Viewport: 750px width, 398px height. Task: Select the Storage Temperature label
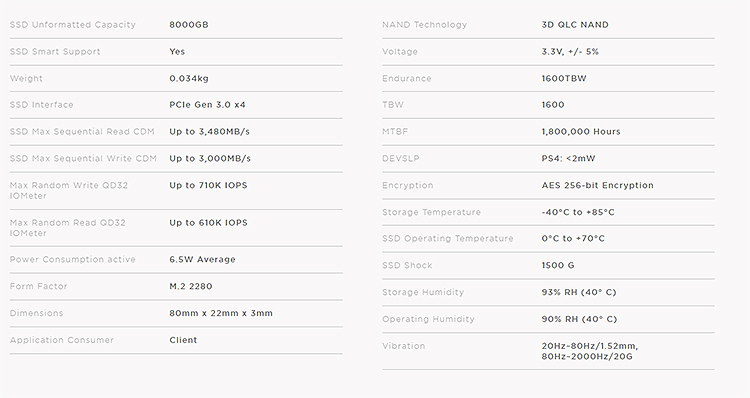coord(431,212)
